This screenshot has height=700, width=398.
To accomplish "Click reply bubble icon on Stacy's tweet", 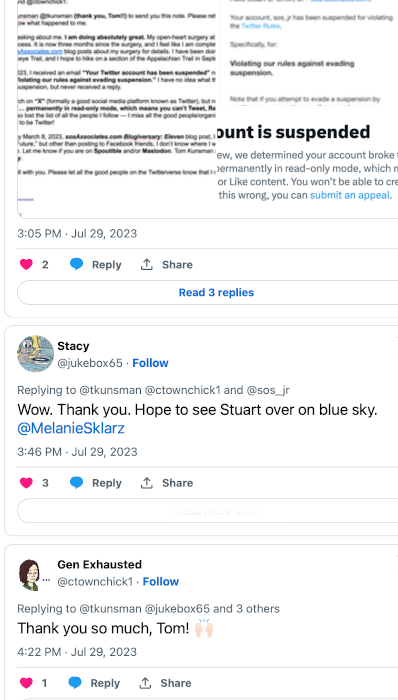I will (76, 483).
